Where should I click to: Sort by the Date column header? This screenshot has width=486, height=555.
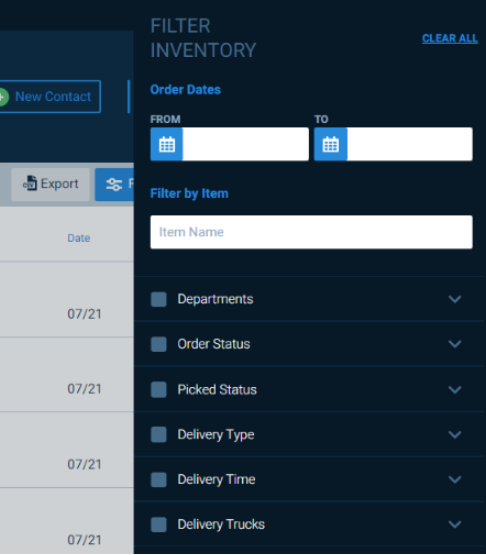pyautogui.click(x=79, y=238)
